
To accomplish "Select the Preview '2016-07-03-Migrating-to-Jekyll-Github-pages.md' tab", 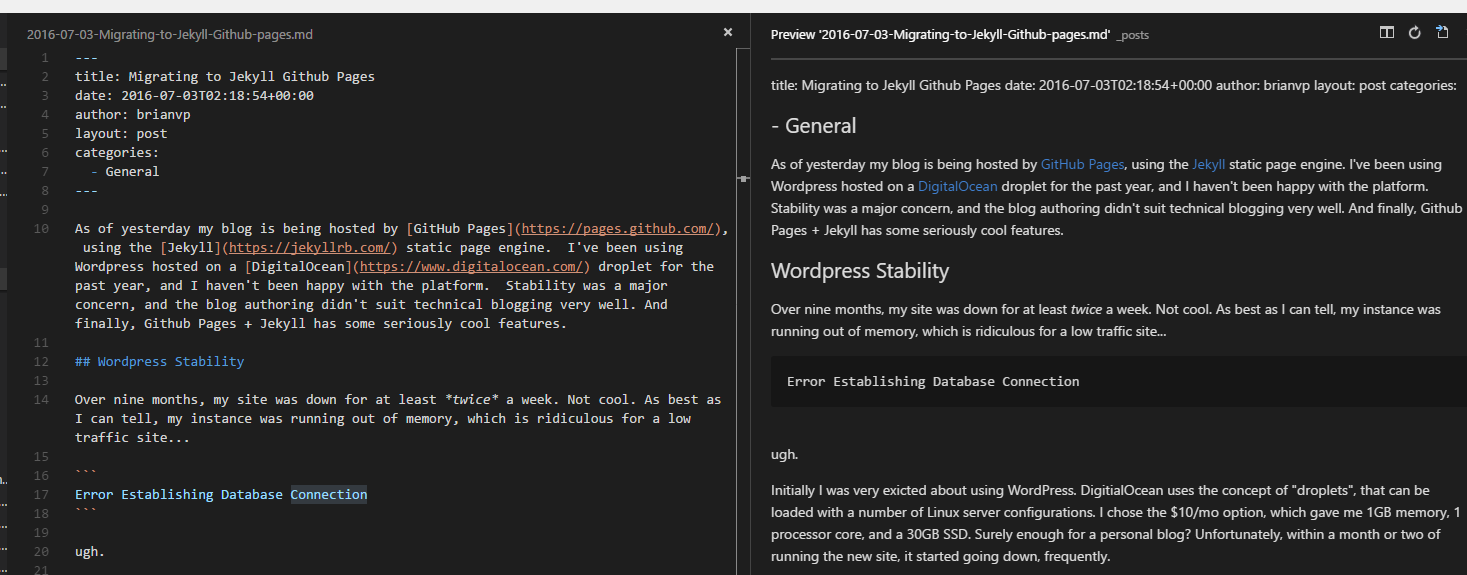I will pos(940,34).
